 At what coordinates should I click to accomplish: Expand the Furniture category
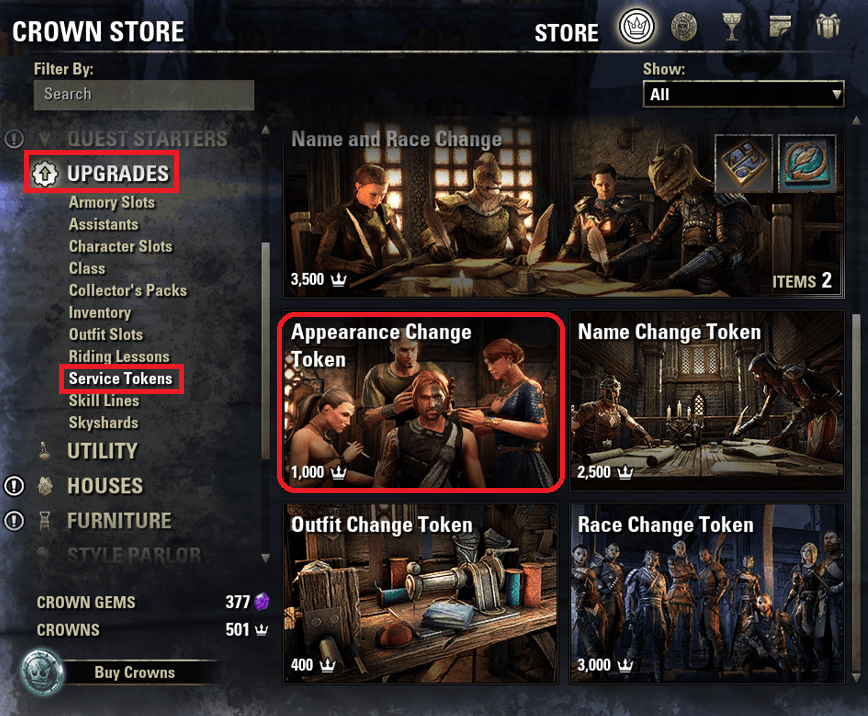click(x=118, y=521)
